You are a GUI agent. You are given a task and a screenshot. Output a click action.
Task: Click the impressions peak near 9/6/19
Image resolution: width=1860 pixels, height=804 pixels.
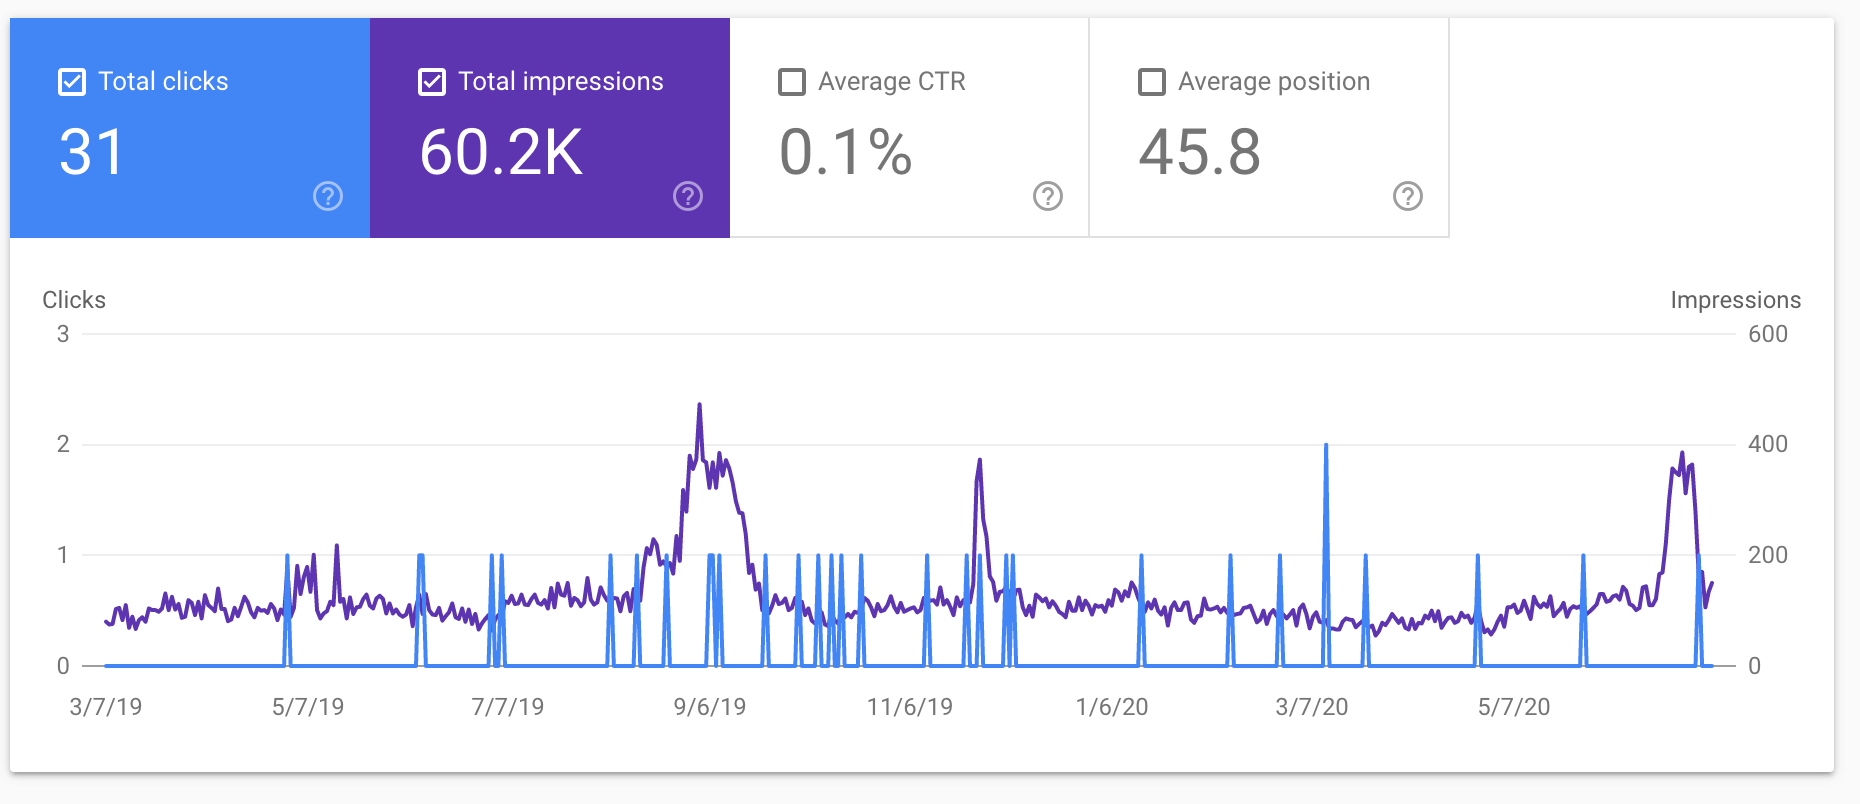[x=699, y=406]
